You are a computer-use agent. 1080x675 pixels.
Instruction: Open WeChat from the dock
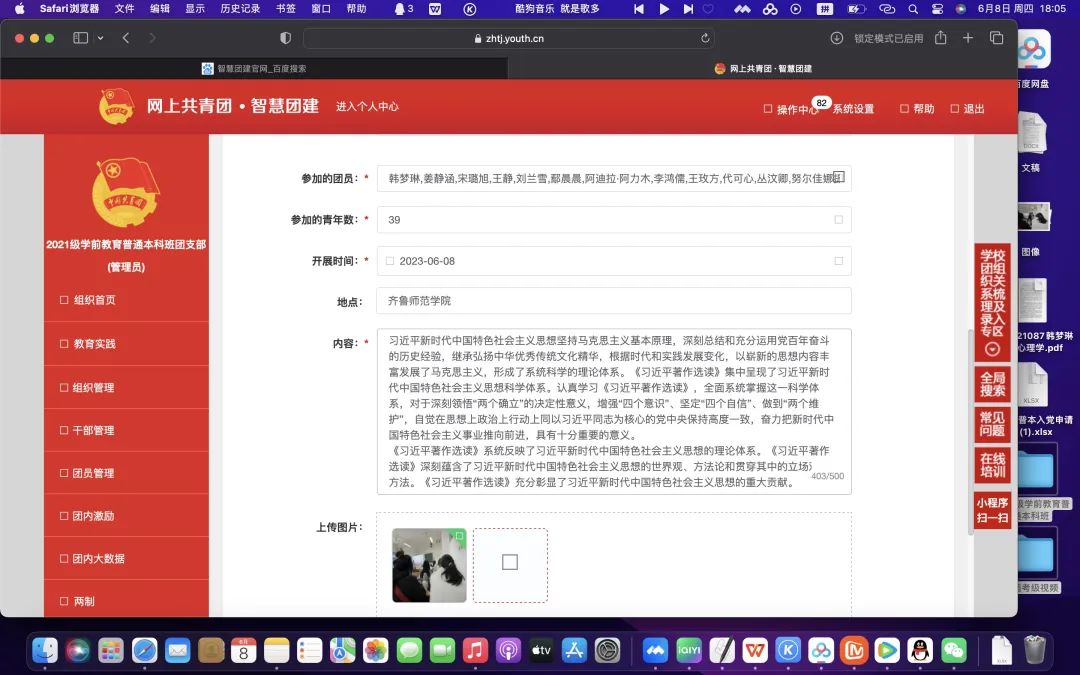(954, 650)
